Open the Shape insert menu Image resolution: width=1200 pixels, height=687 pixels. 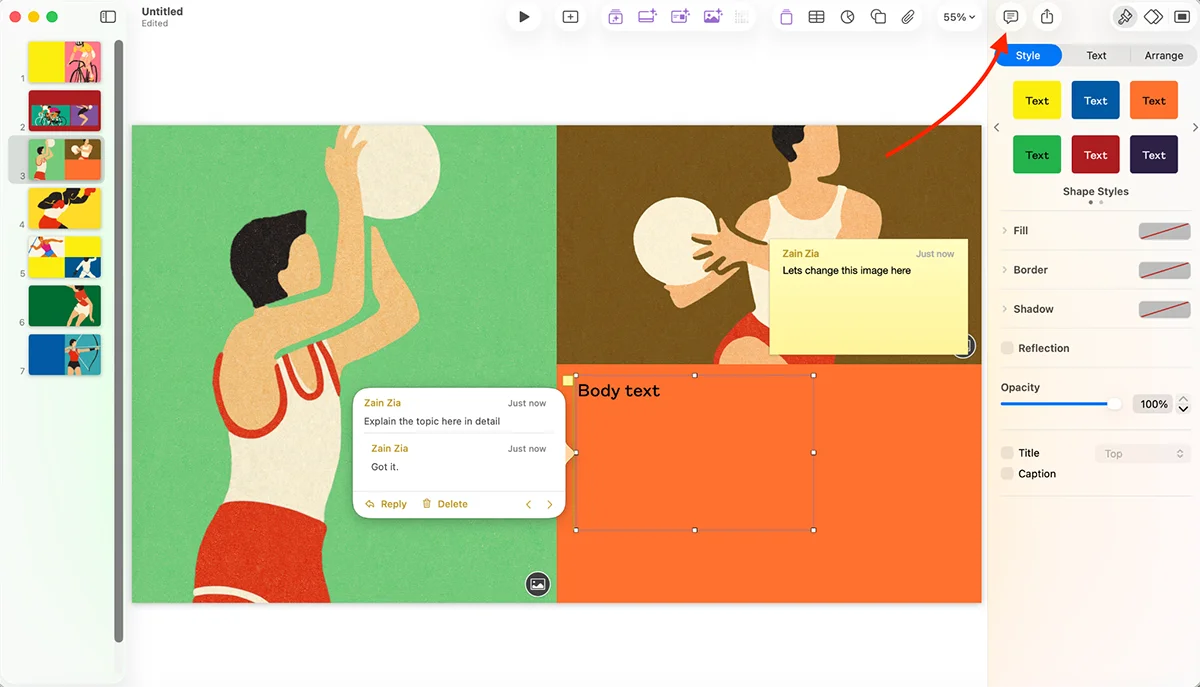coord(878,17)
